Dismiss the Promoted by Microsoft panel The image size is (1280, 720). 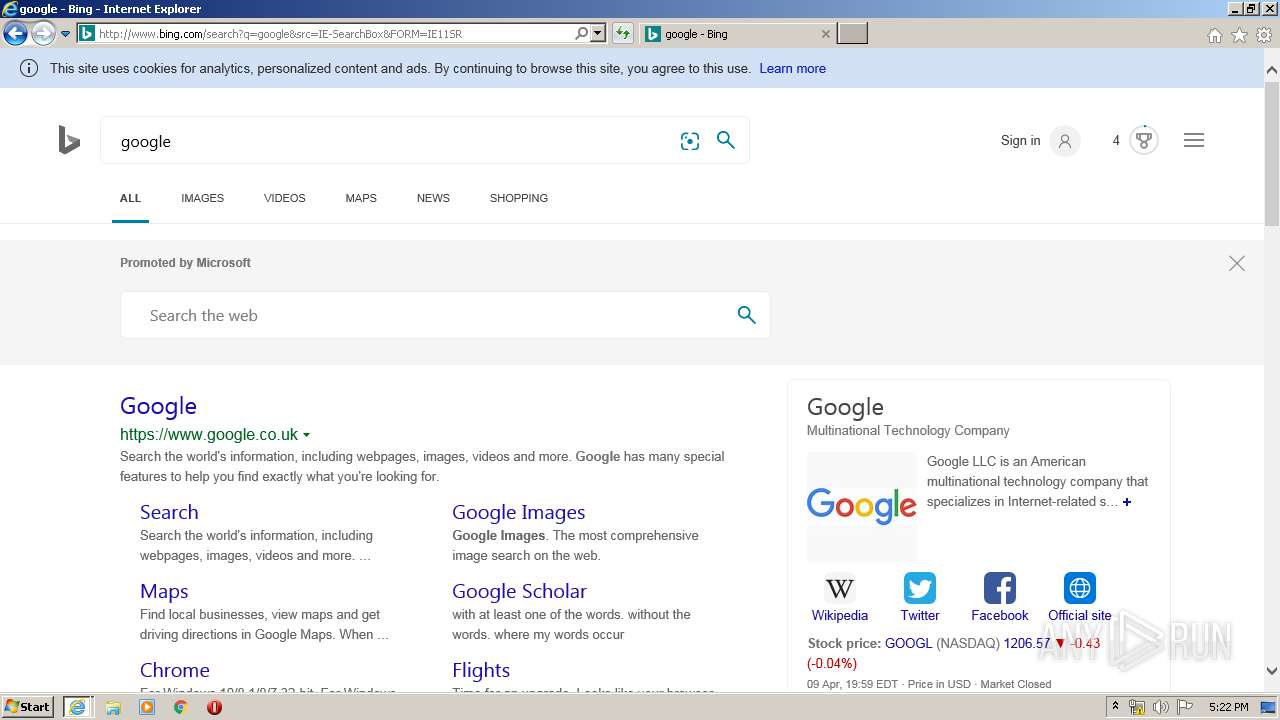tap(1237, 263)
